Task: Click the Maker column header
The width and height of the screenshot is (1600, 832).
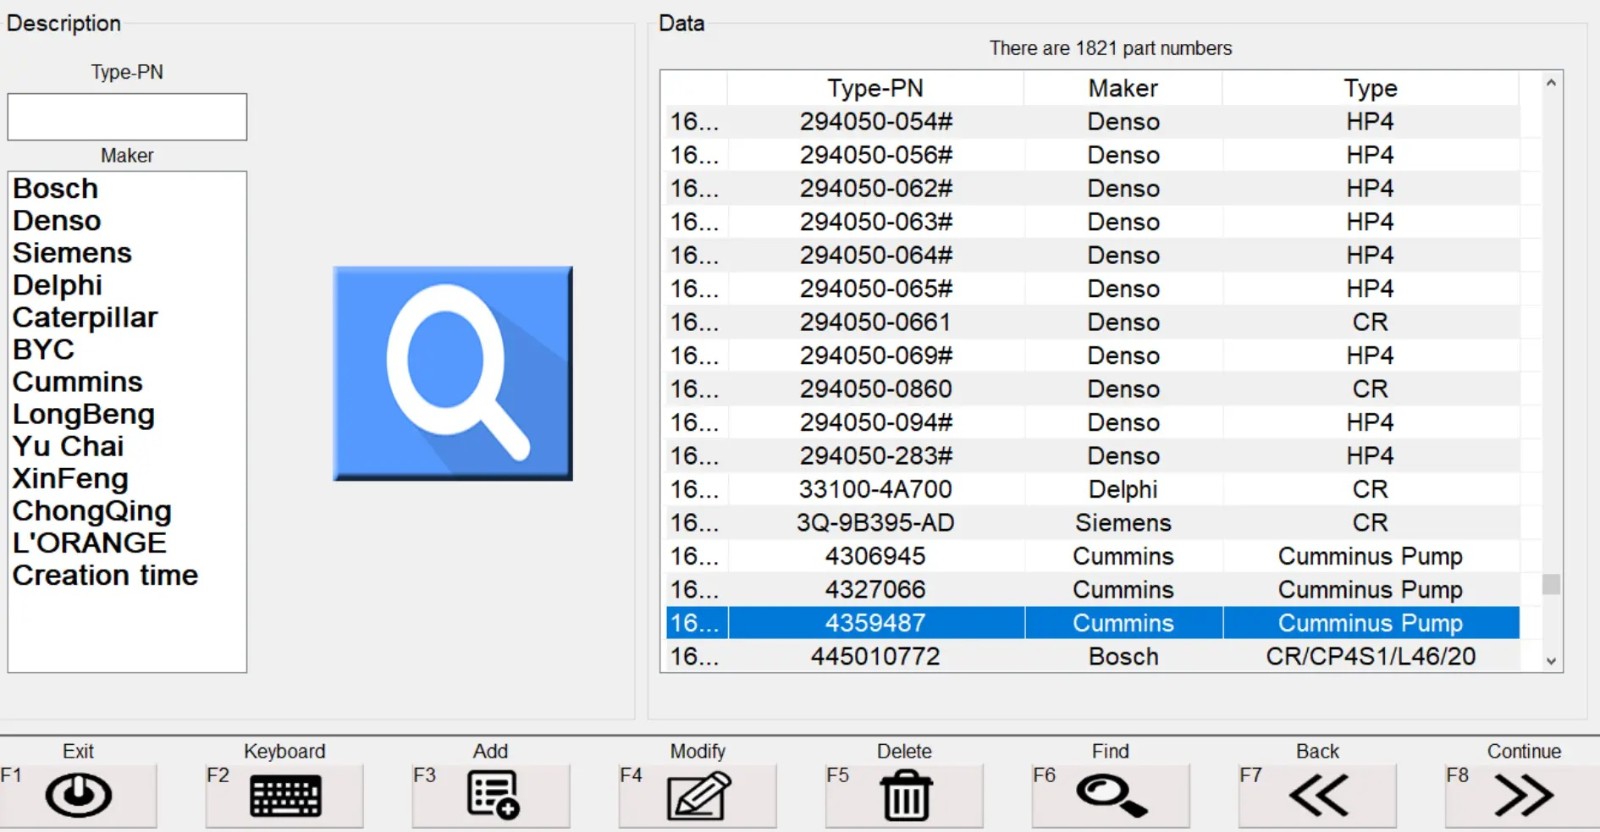Action: 1123,88
